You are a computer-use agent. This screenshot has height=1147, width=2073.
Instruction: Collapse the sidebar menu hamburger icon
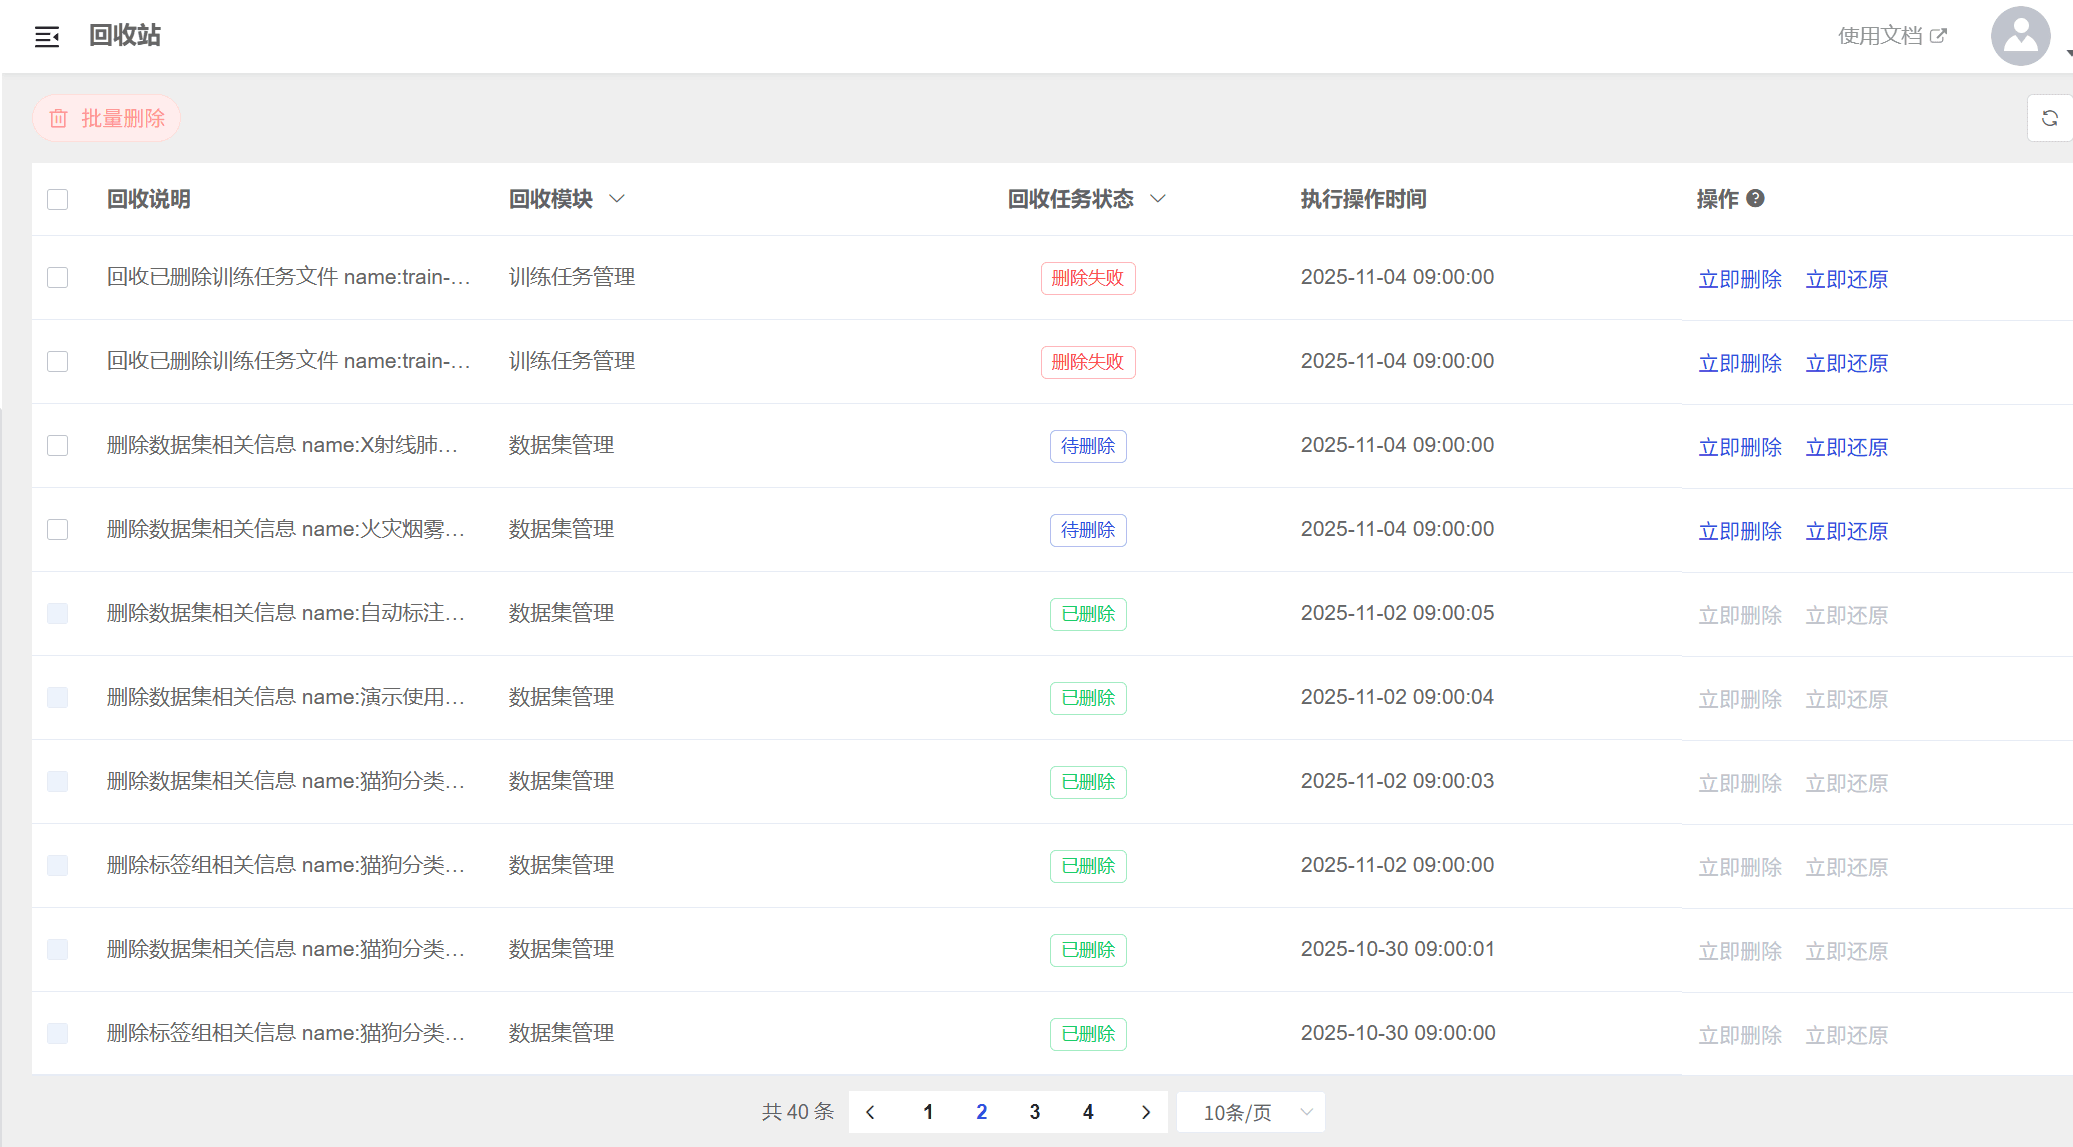tap(47, 37)
